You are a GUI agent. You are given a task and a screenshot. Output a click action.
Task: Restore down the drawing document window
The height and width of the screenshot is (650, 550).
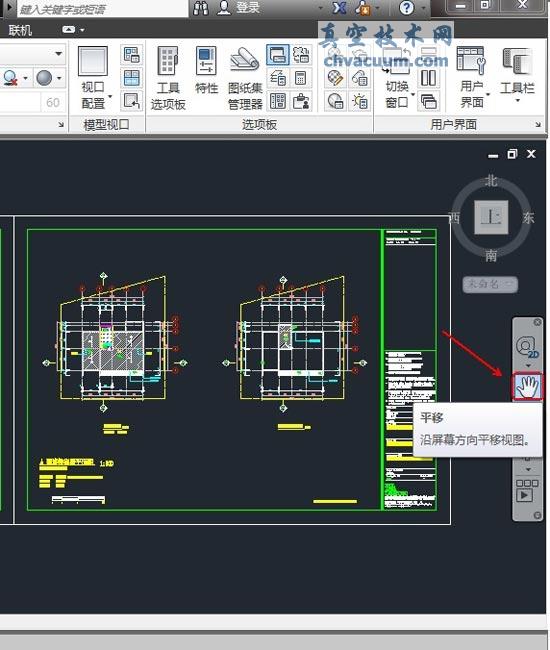[x=512, y=154]
